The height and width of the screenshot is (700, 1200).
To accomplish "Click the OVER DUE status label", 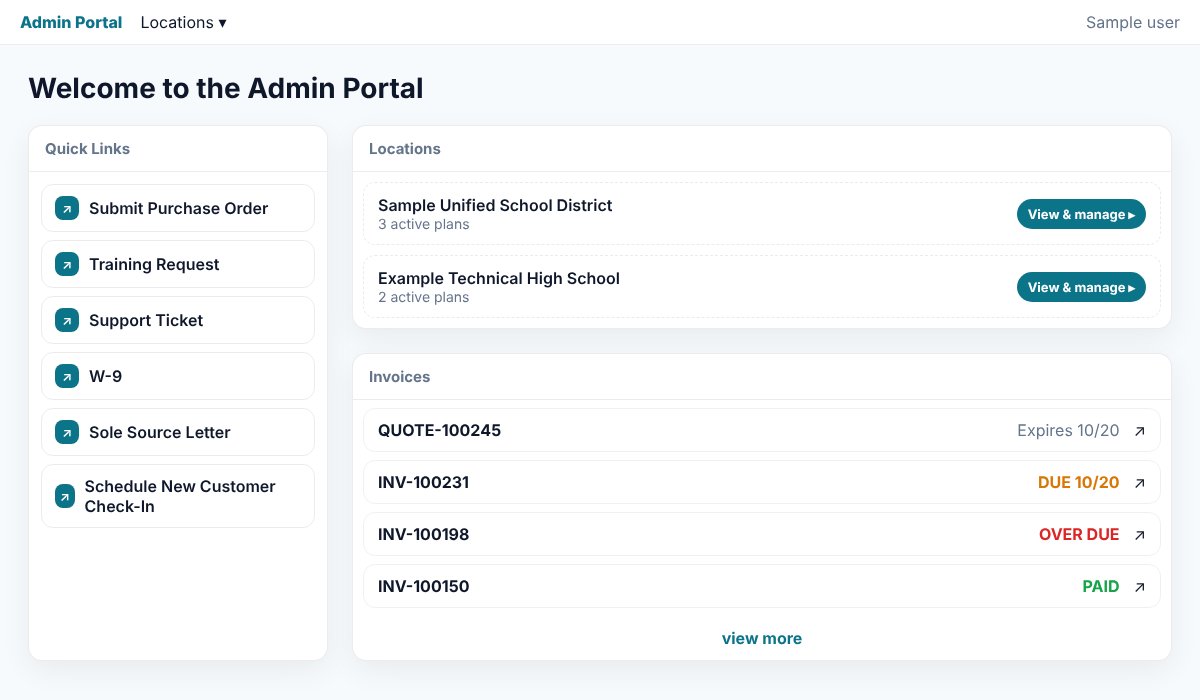I will click(1079, 535).
